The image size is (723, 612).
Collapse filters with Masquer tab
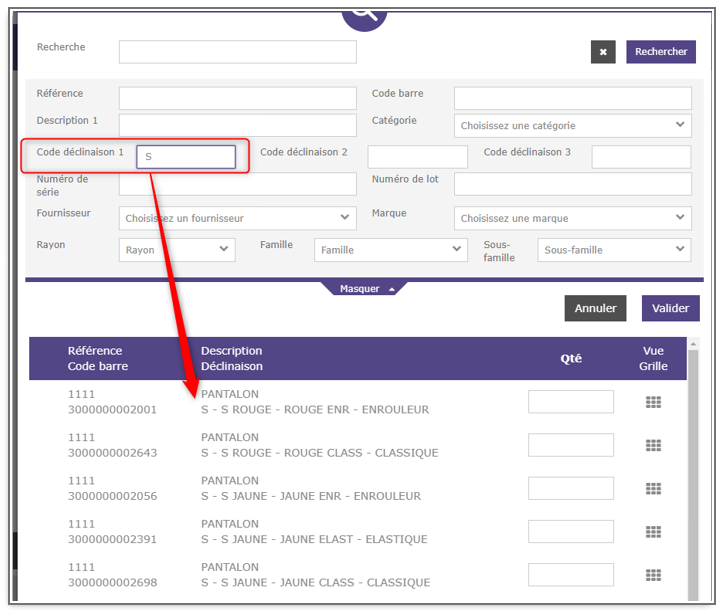tap(364, 288)
